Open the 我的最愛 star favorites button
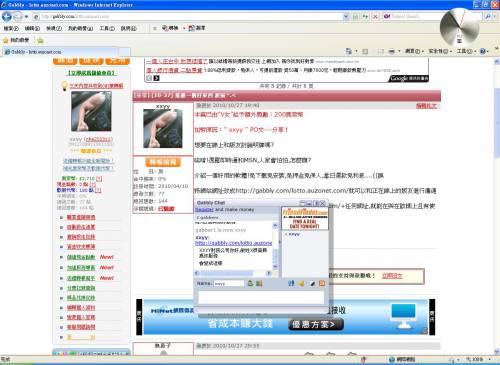Viewport: 500px width, 365px height. [16, 40]
